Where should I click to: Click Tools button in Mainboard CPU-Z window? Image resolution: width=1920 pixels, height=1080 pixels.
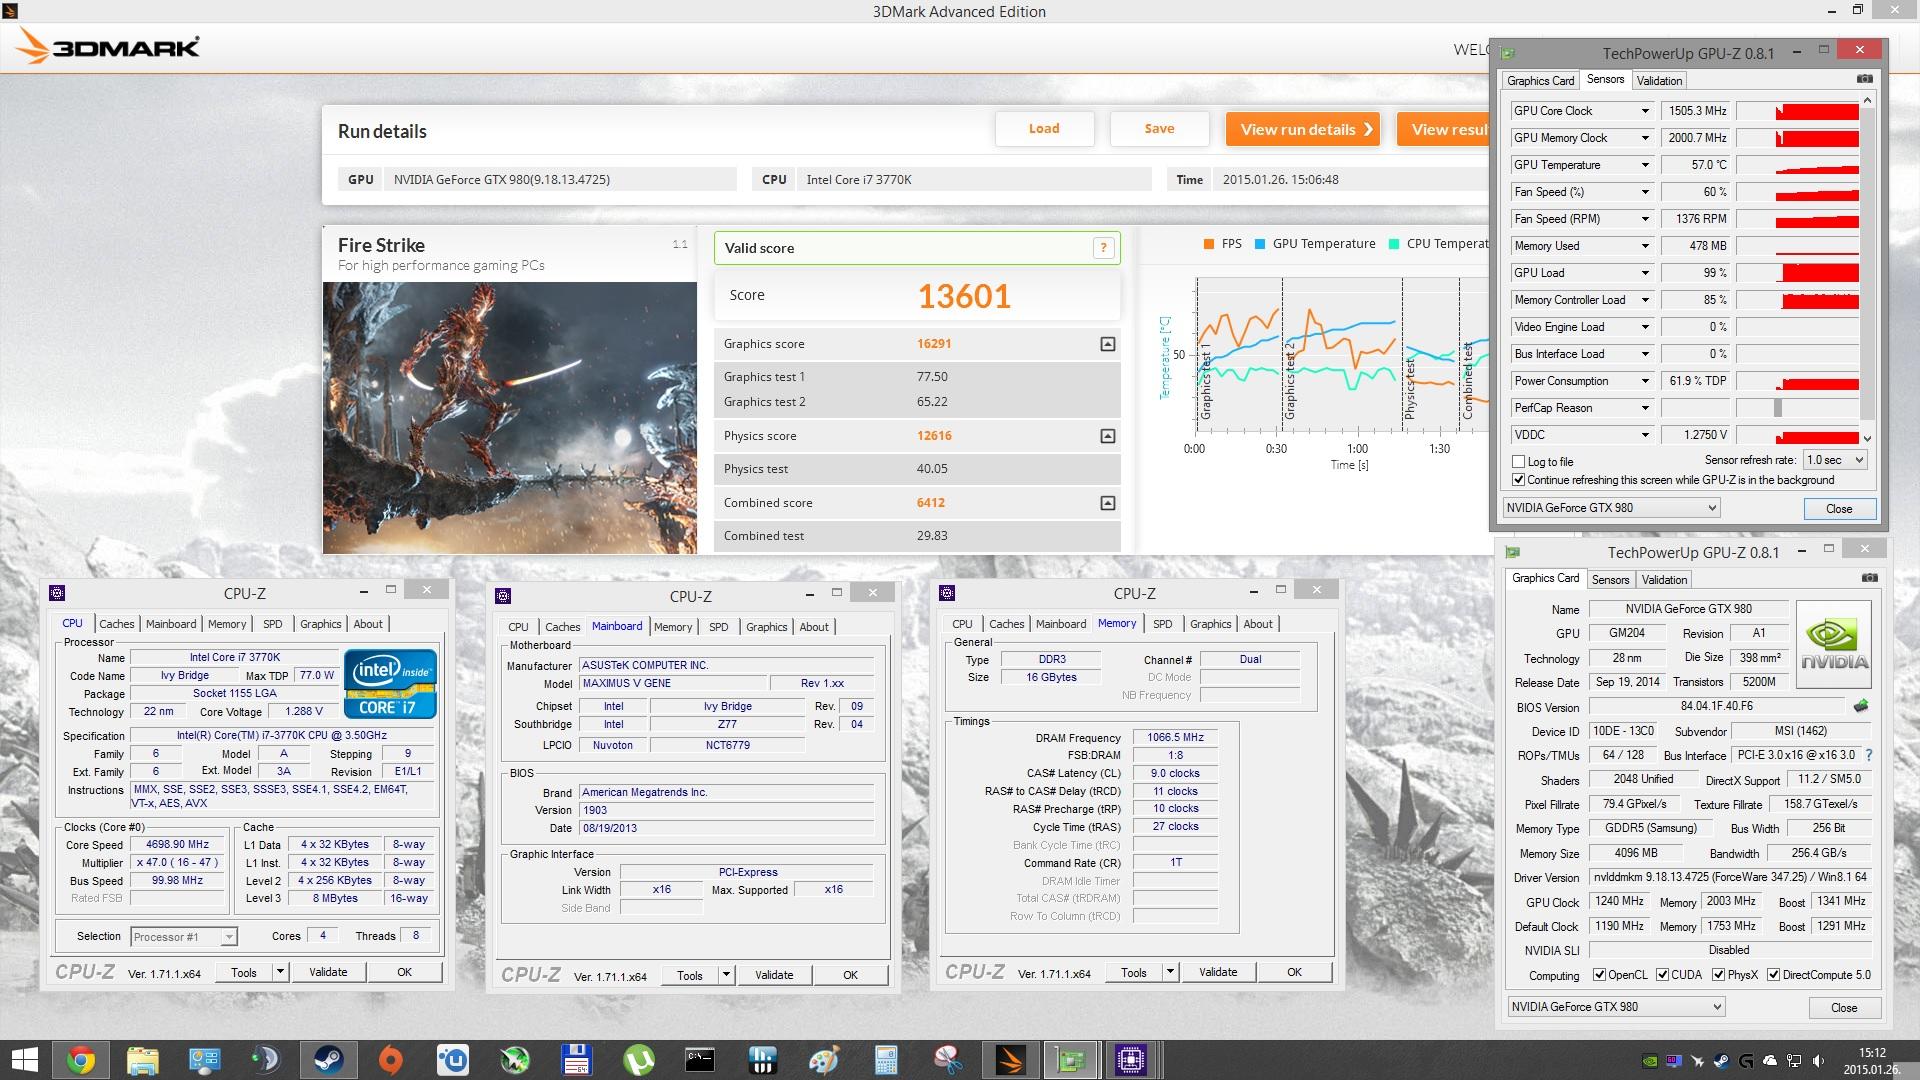click(690, 975)
